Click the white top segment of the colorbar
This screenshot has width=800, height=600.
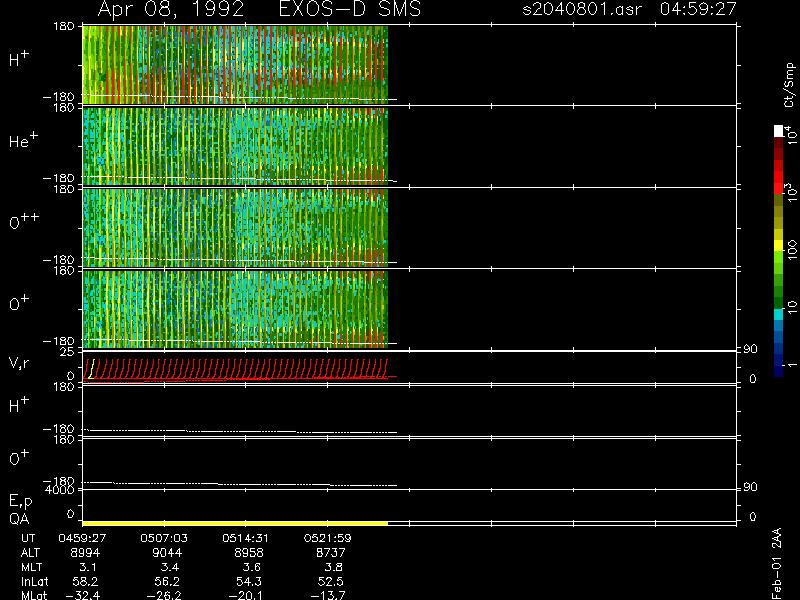click(779, 131)
